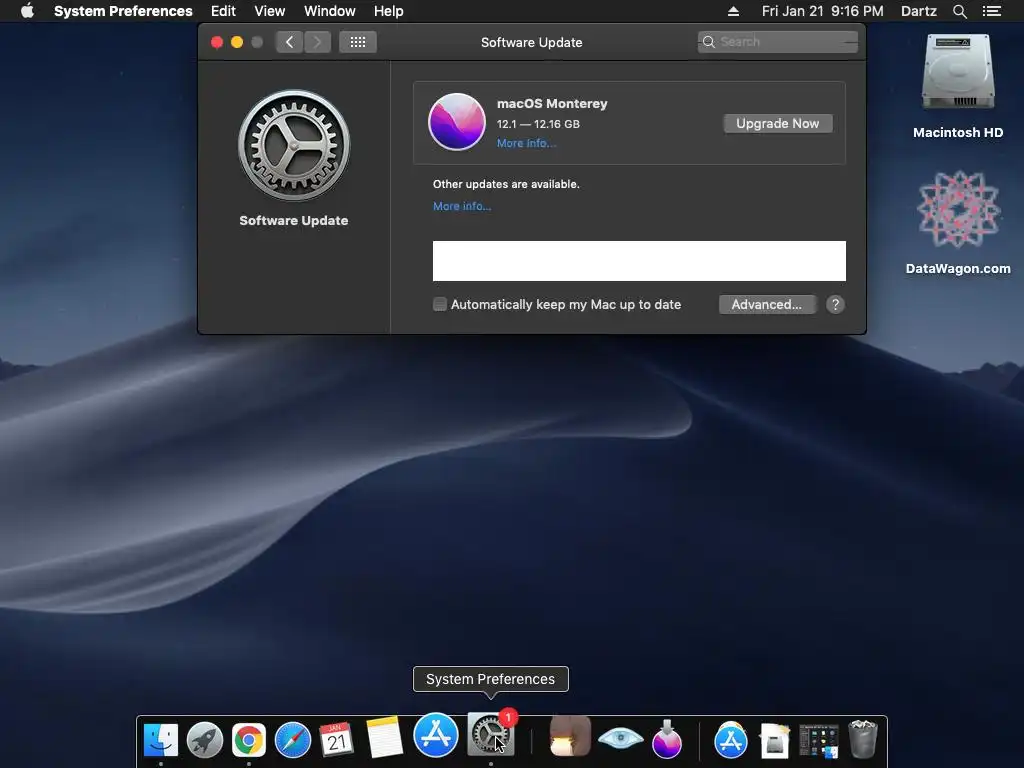Click System Preferences gear in Dock
The image size is (1024, 768).
[490, 735]
